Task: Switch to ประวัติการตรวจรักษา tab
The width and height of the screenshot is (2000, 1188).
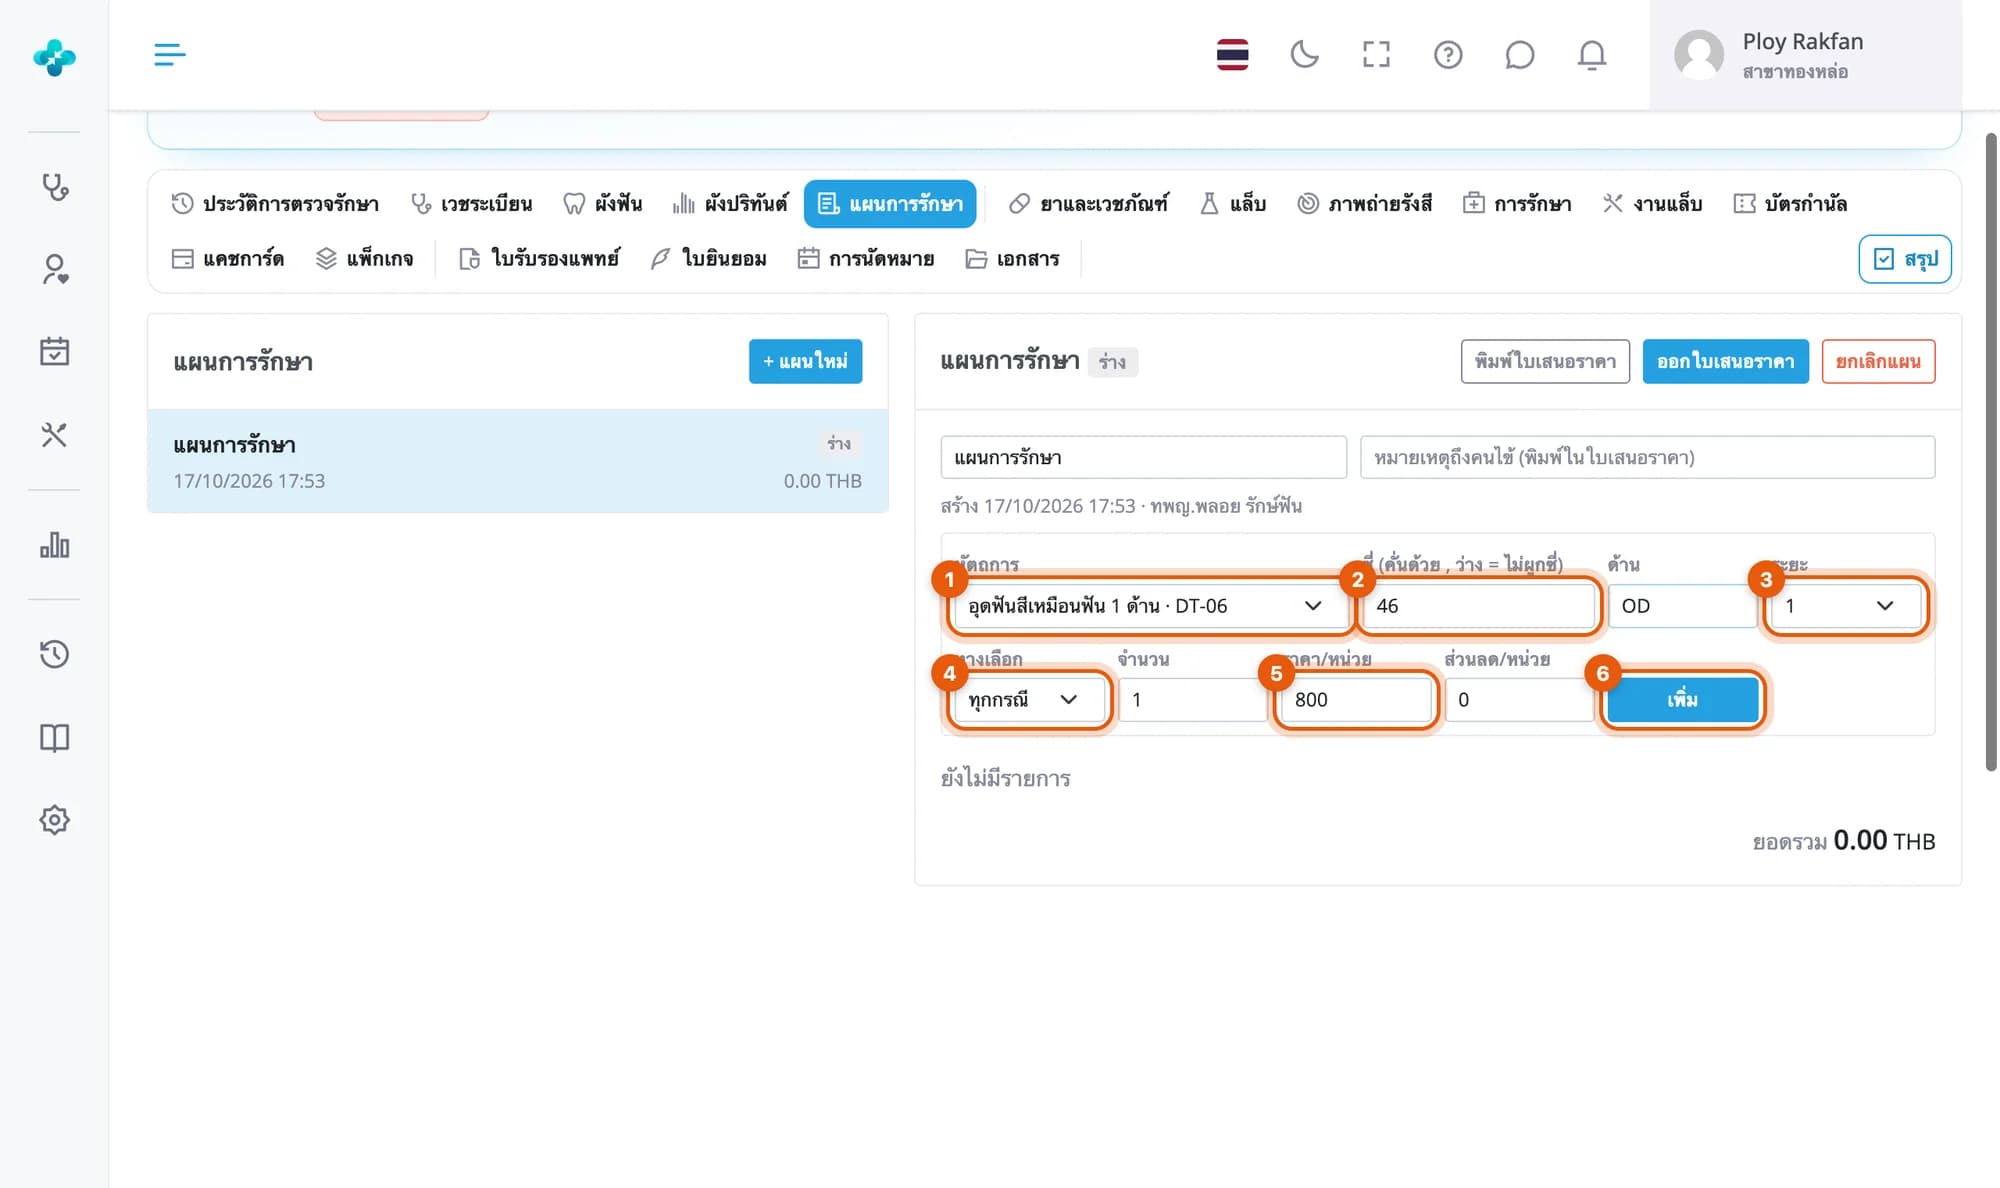Action: coord(275,204)
